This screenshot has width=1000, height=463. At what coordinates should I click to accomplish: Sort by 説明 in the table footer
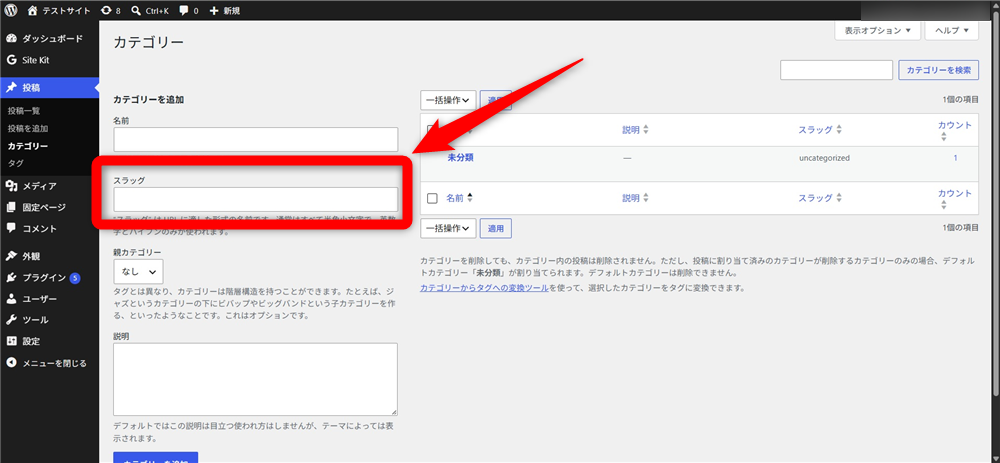[635, 198]
